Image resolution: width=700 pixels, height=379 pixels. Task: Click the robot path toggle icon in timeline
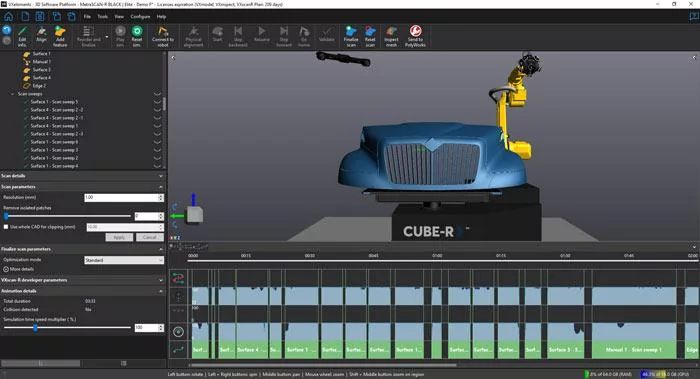pos(178,279)
